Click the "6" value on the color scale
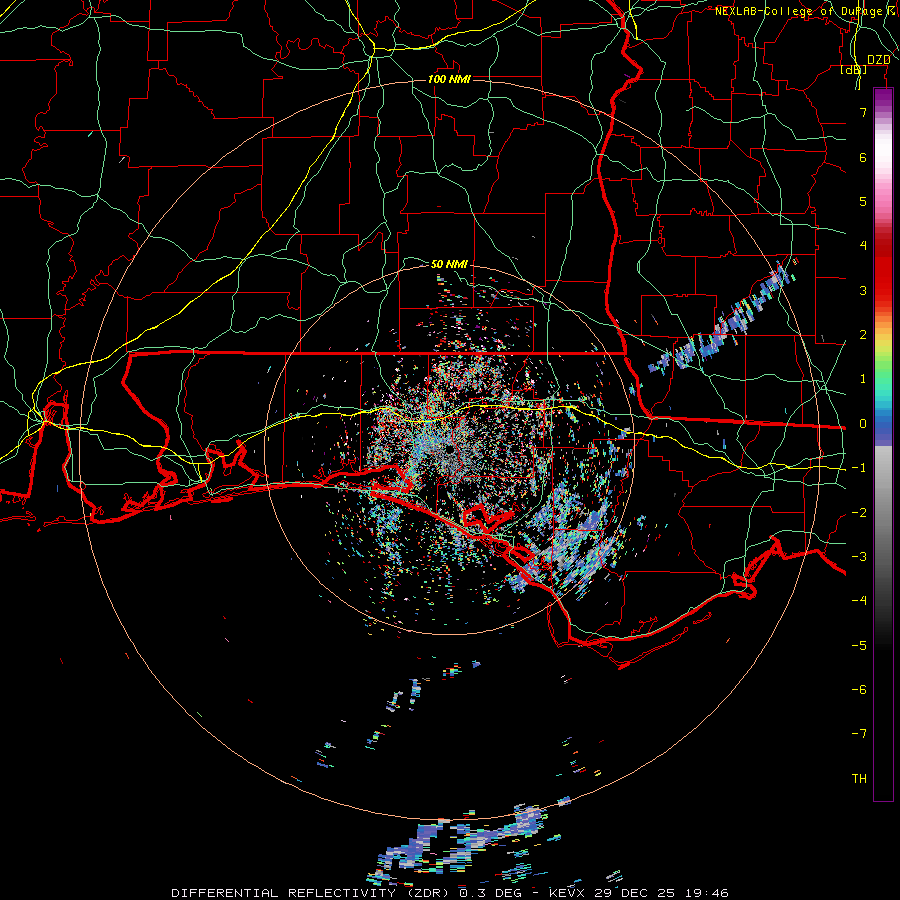This screenshot has height=900, width=900. point(863,157)
